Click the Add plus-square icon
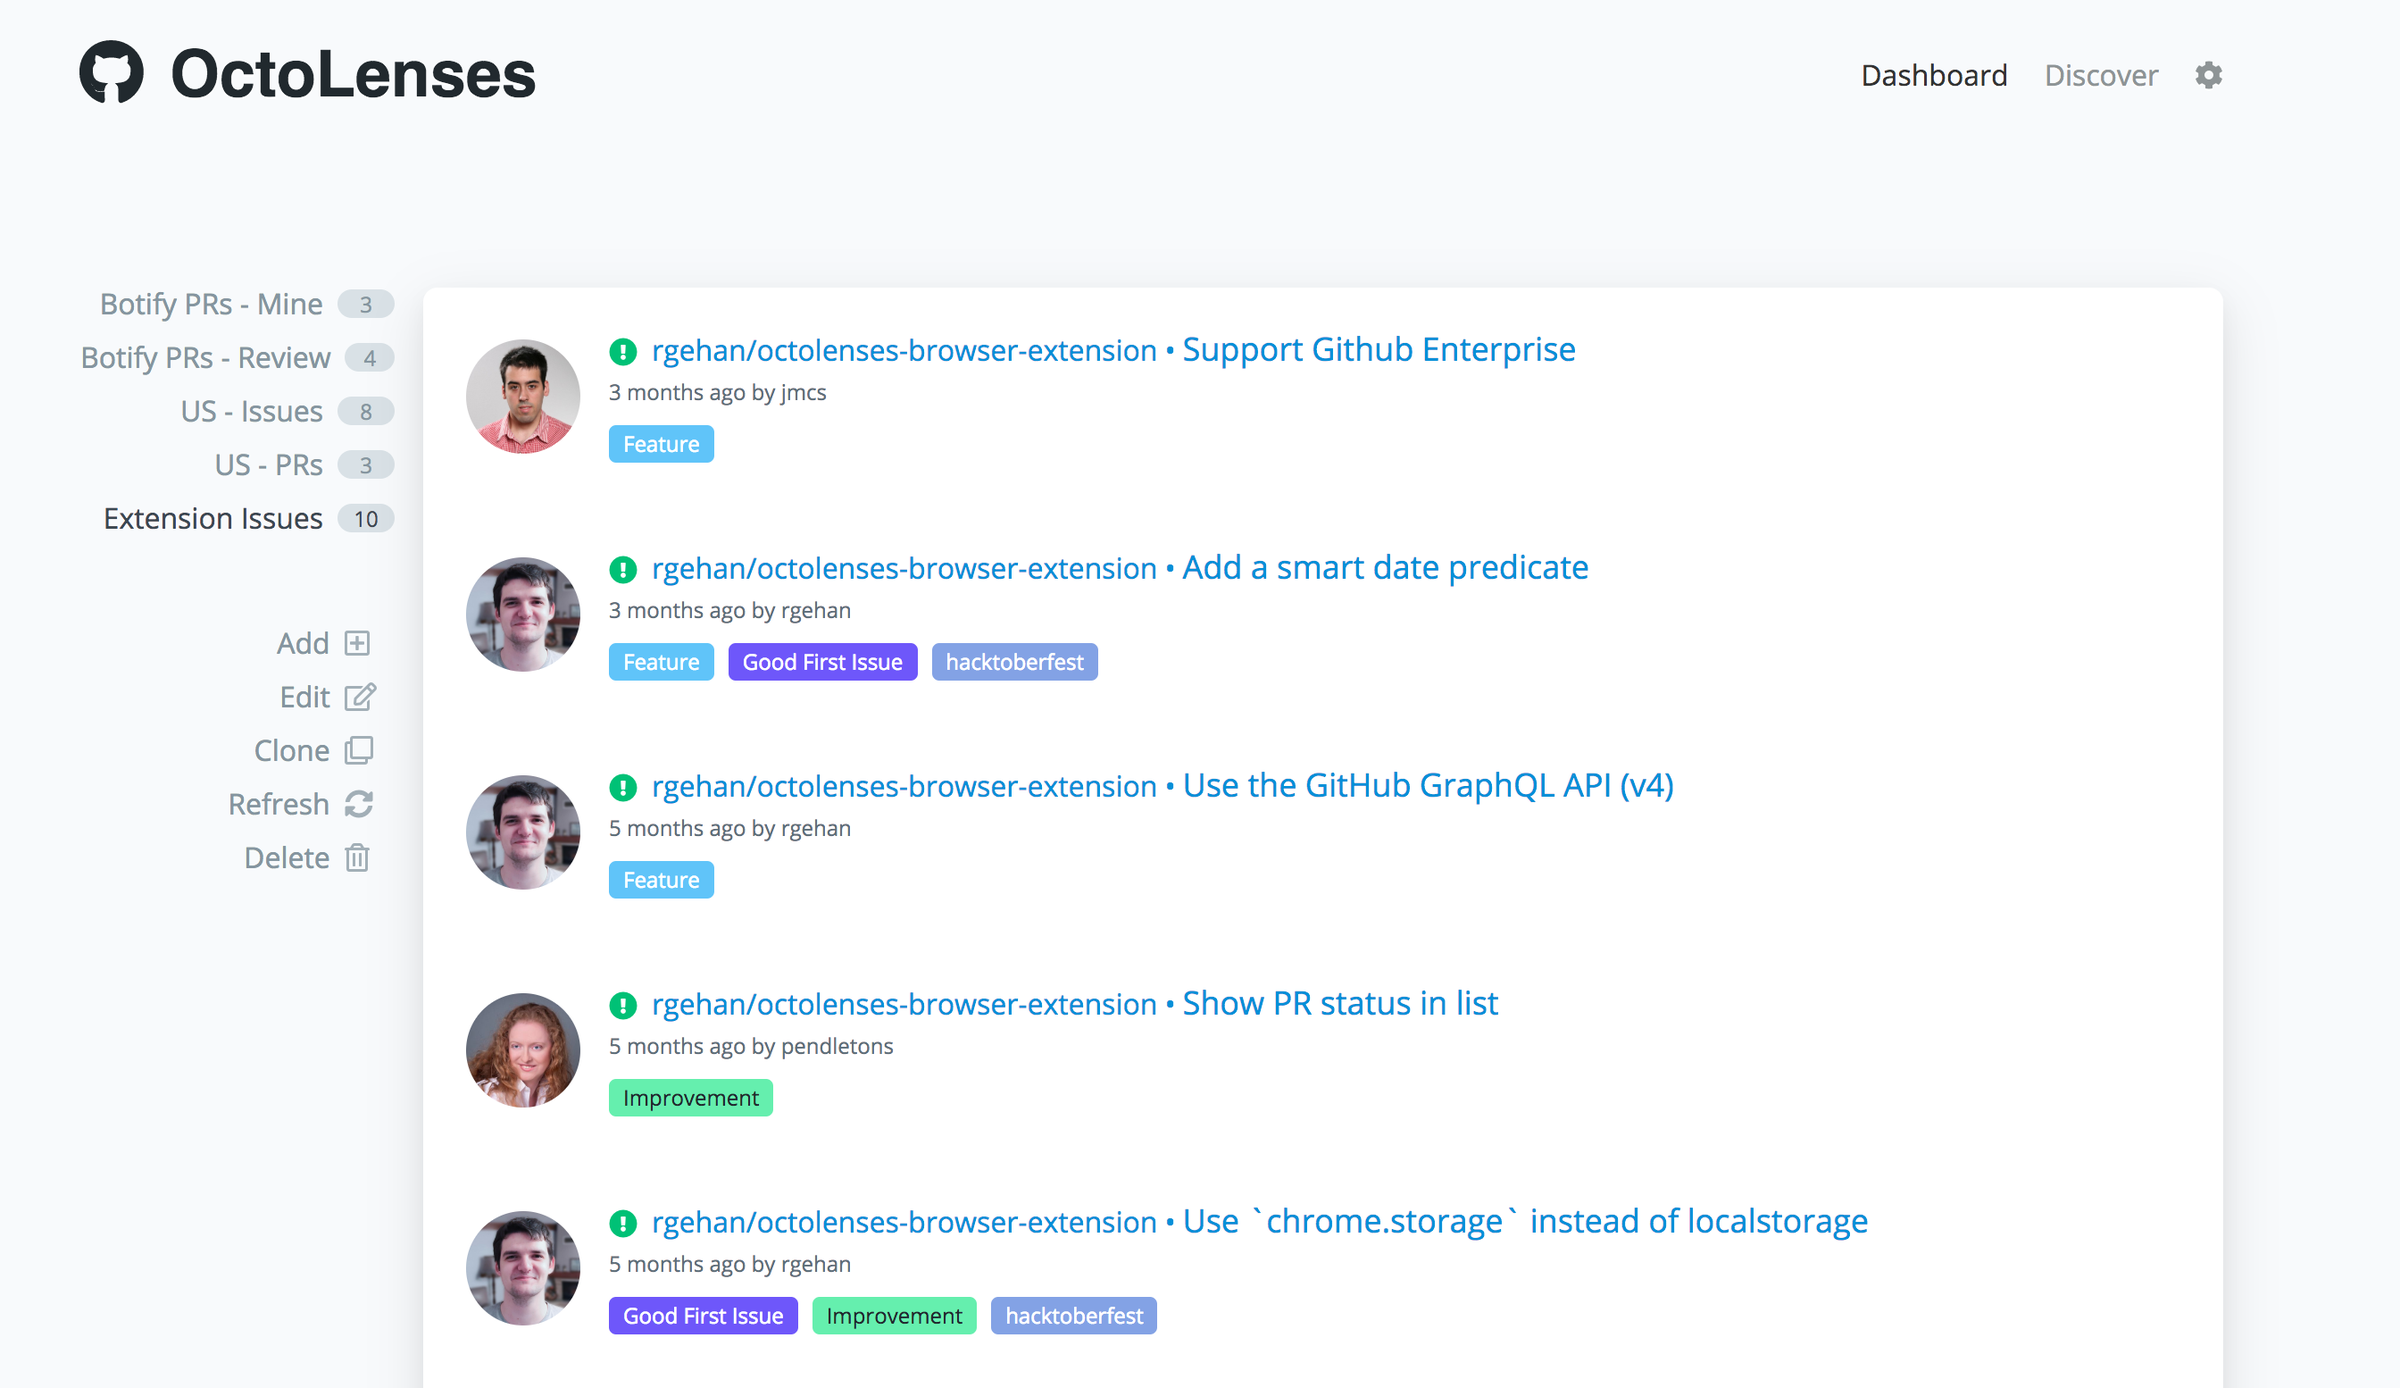The width and height of the screenshot is (2400, 1388). coord(357,643)
